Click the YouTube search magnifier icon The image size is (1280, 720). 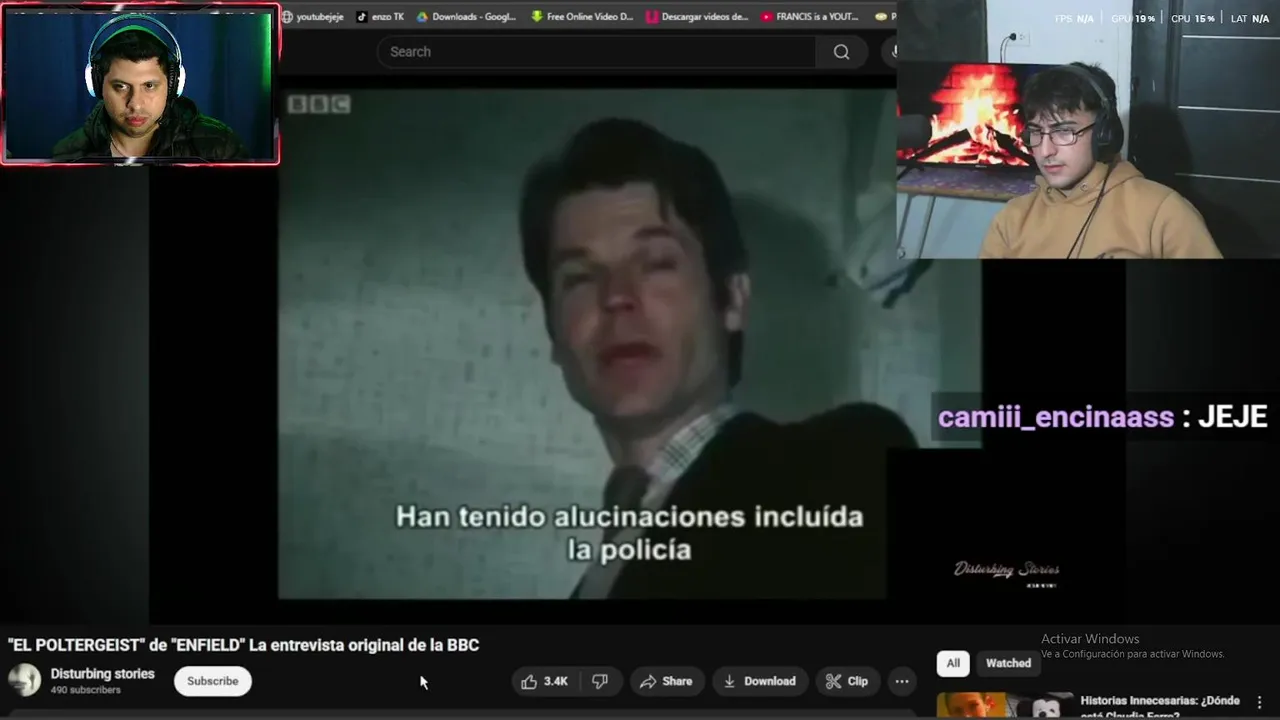tap(841, 52)
